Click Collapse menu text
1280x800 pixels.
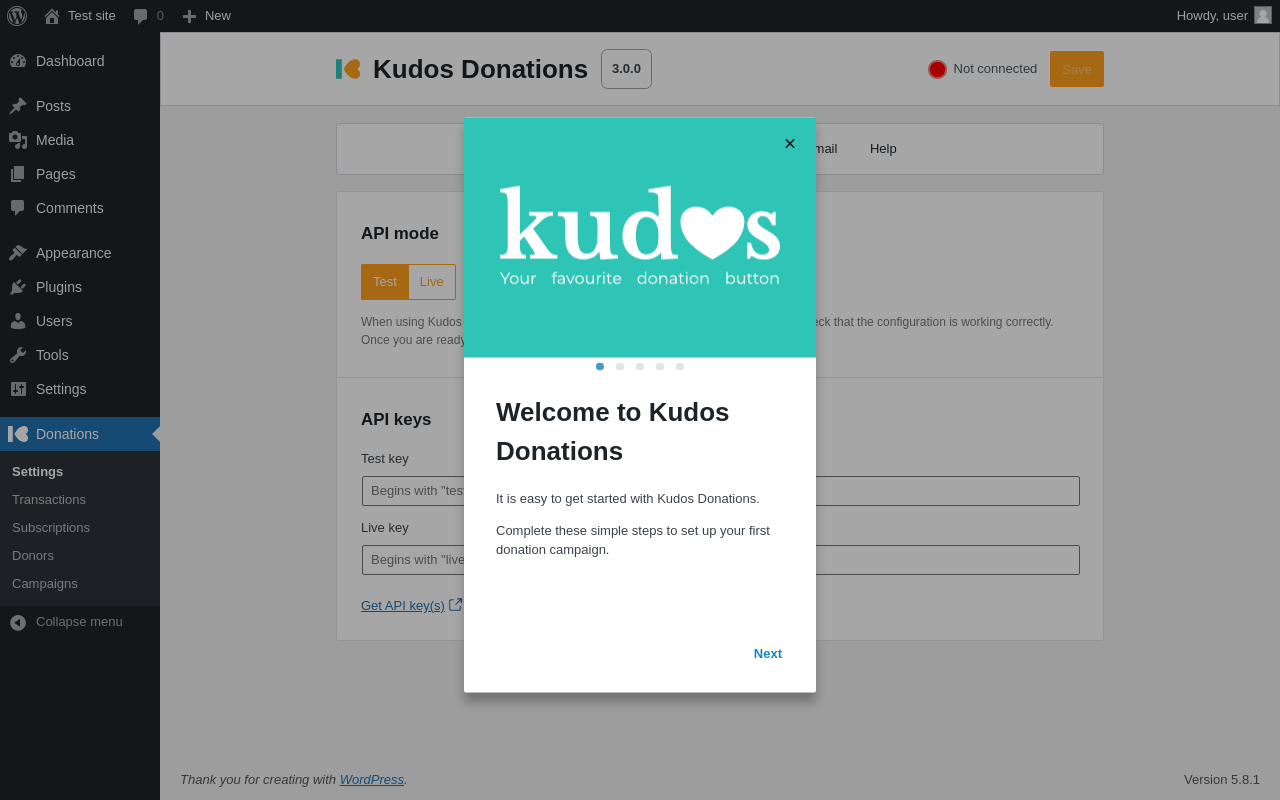(79, 622)
